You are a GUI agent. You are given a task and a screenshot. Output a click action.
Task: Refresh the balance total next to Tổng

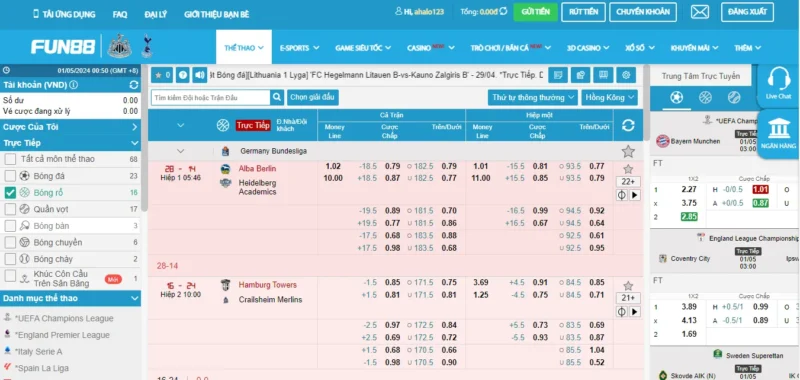pos(504,11)
